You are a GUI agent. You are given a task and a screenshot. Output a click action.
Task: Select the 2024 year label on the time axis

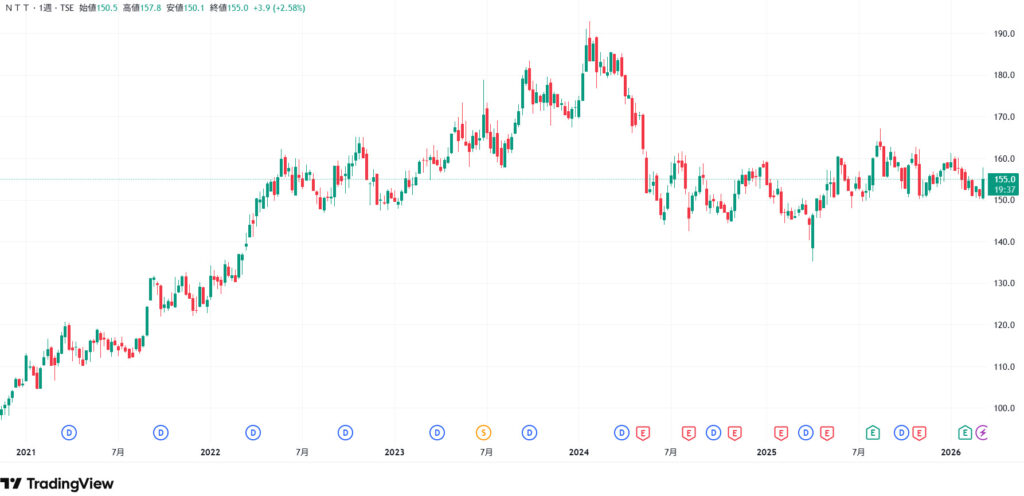click(578, 453)
